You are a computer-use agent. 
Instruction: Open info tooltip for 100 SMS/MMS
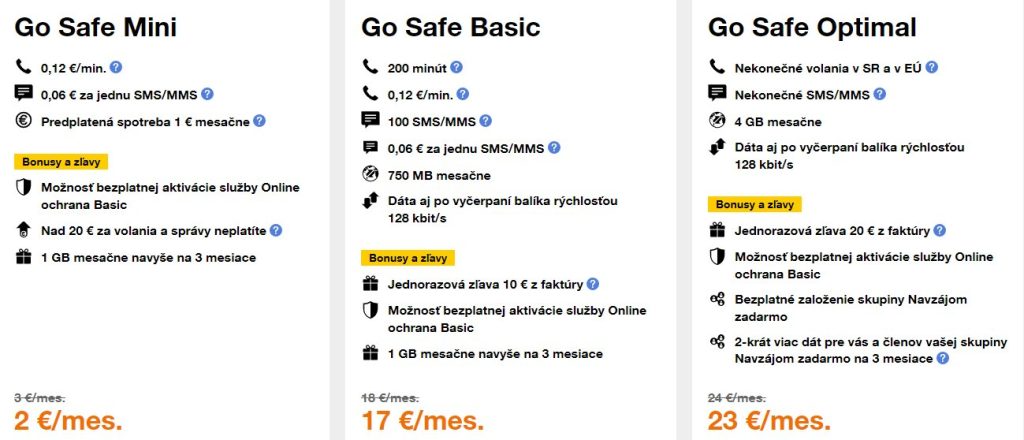point(486,121)
